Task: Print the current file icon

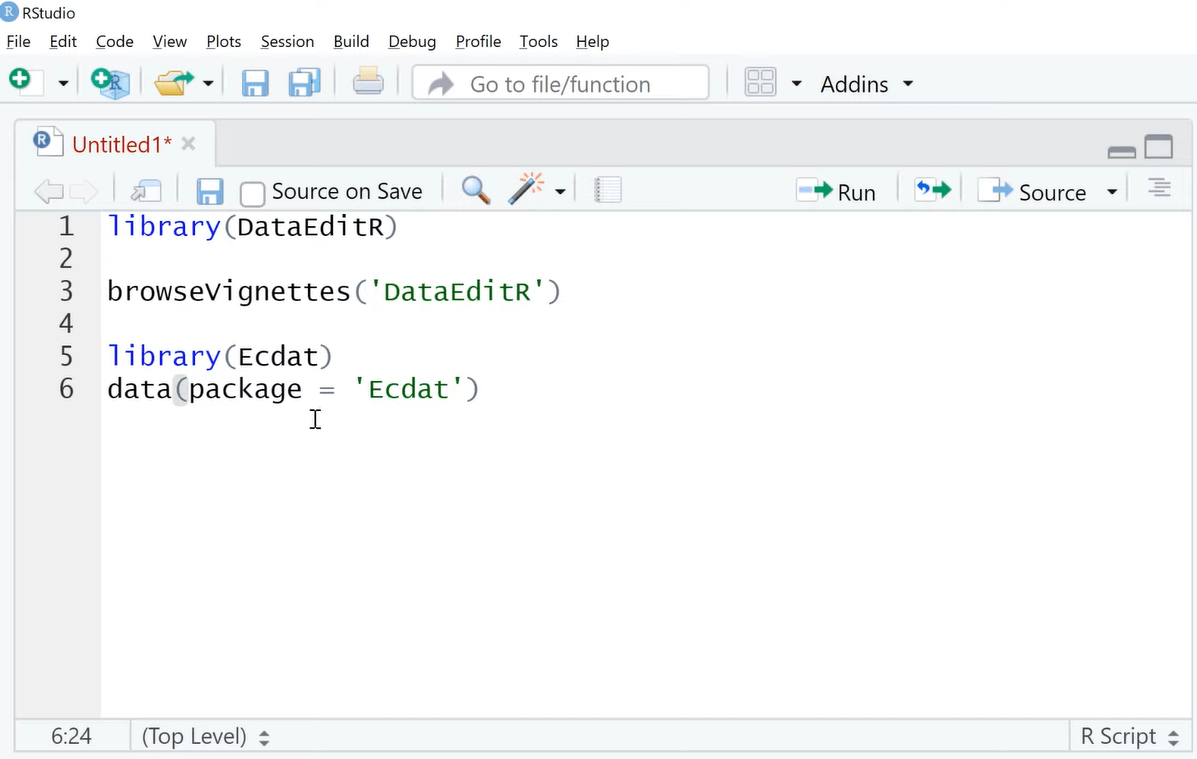Action: pos(368,82)
